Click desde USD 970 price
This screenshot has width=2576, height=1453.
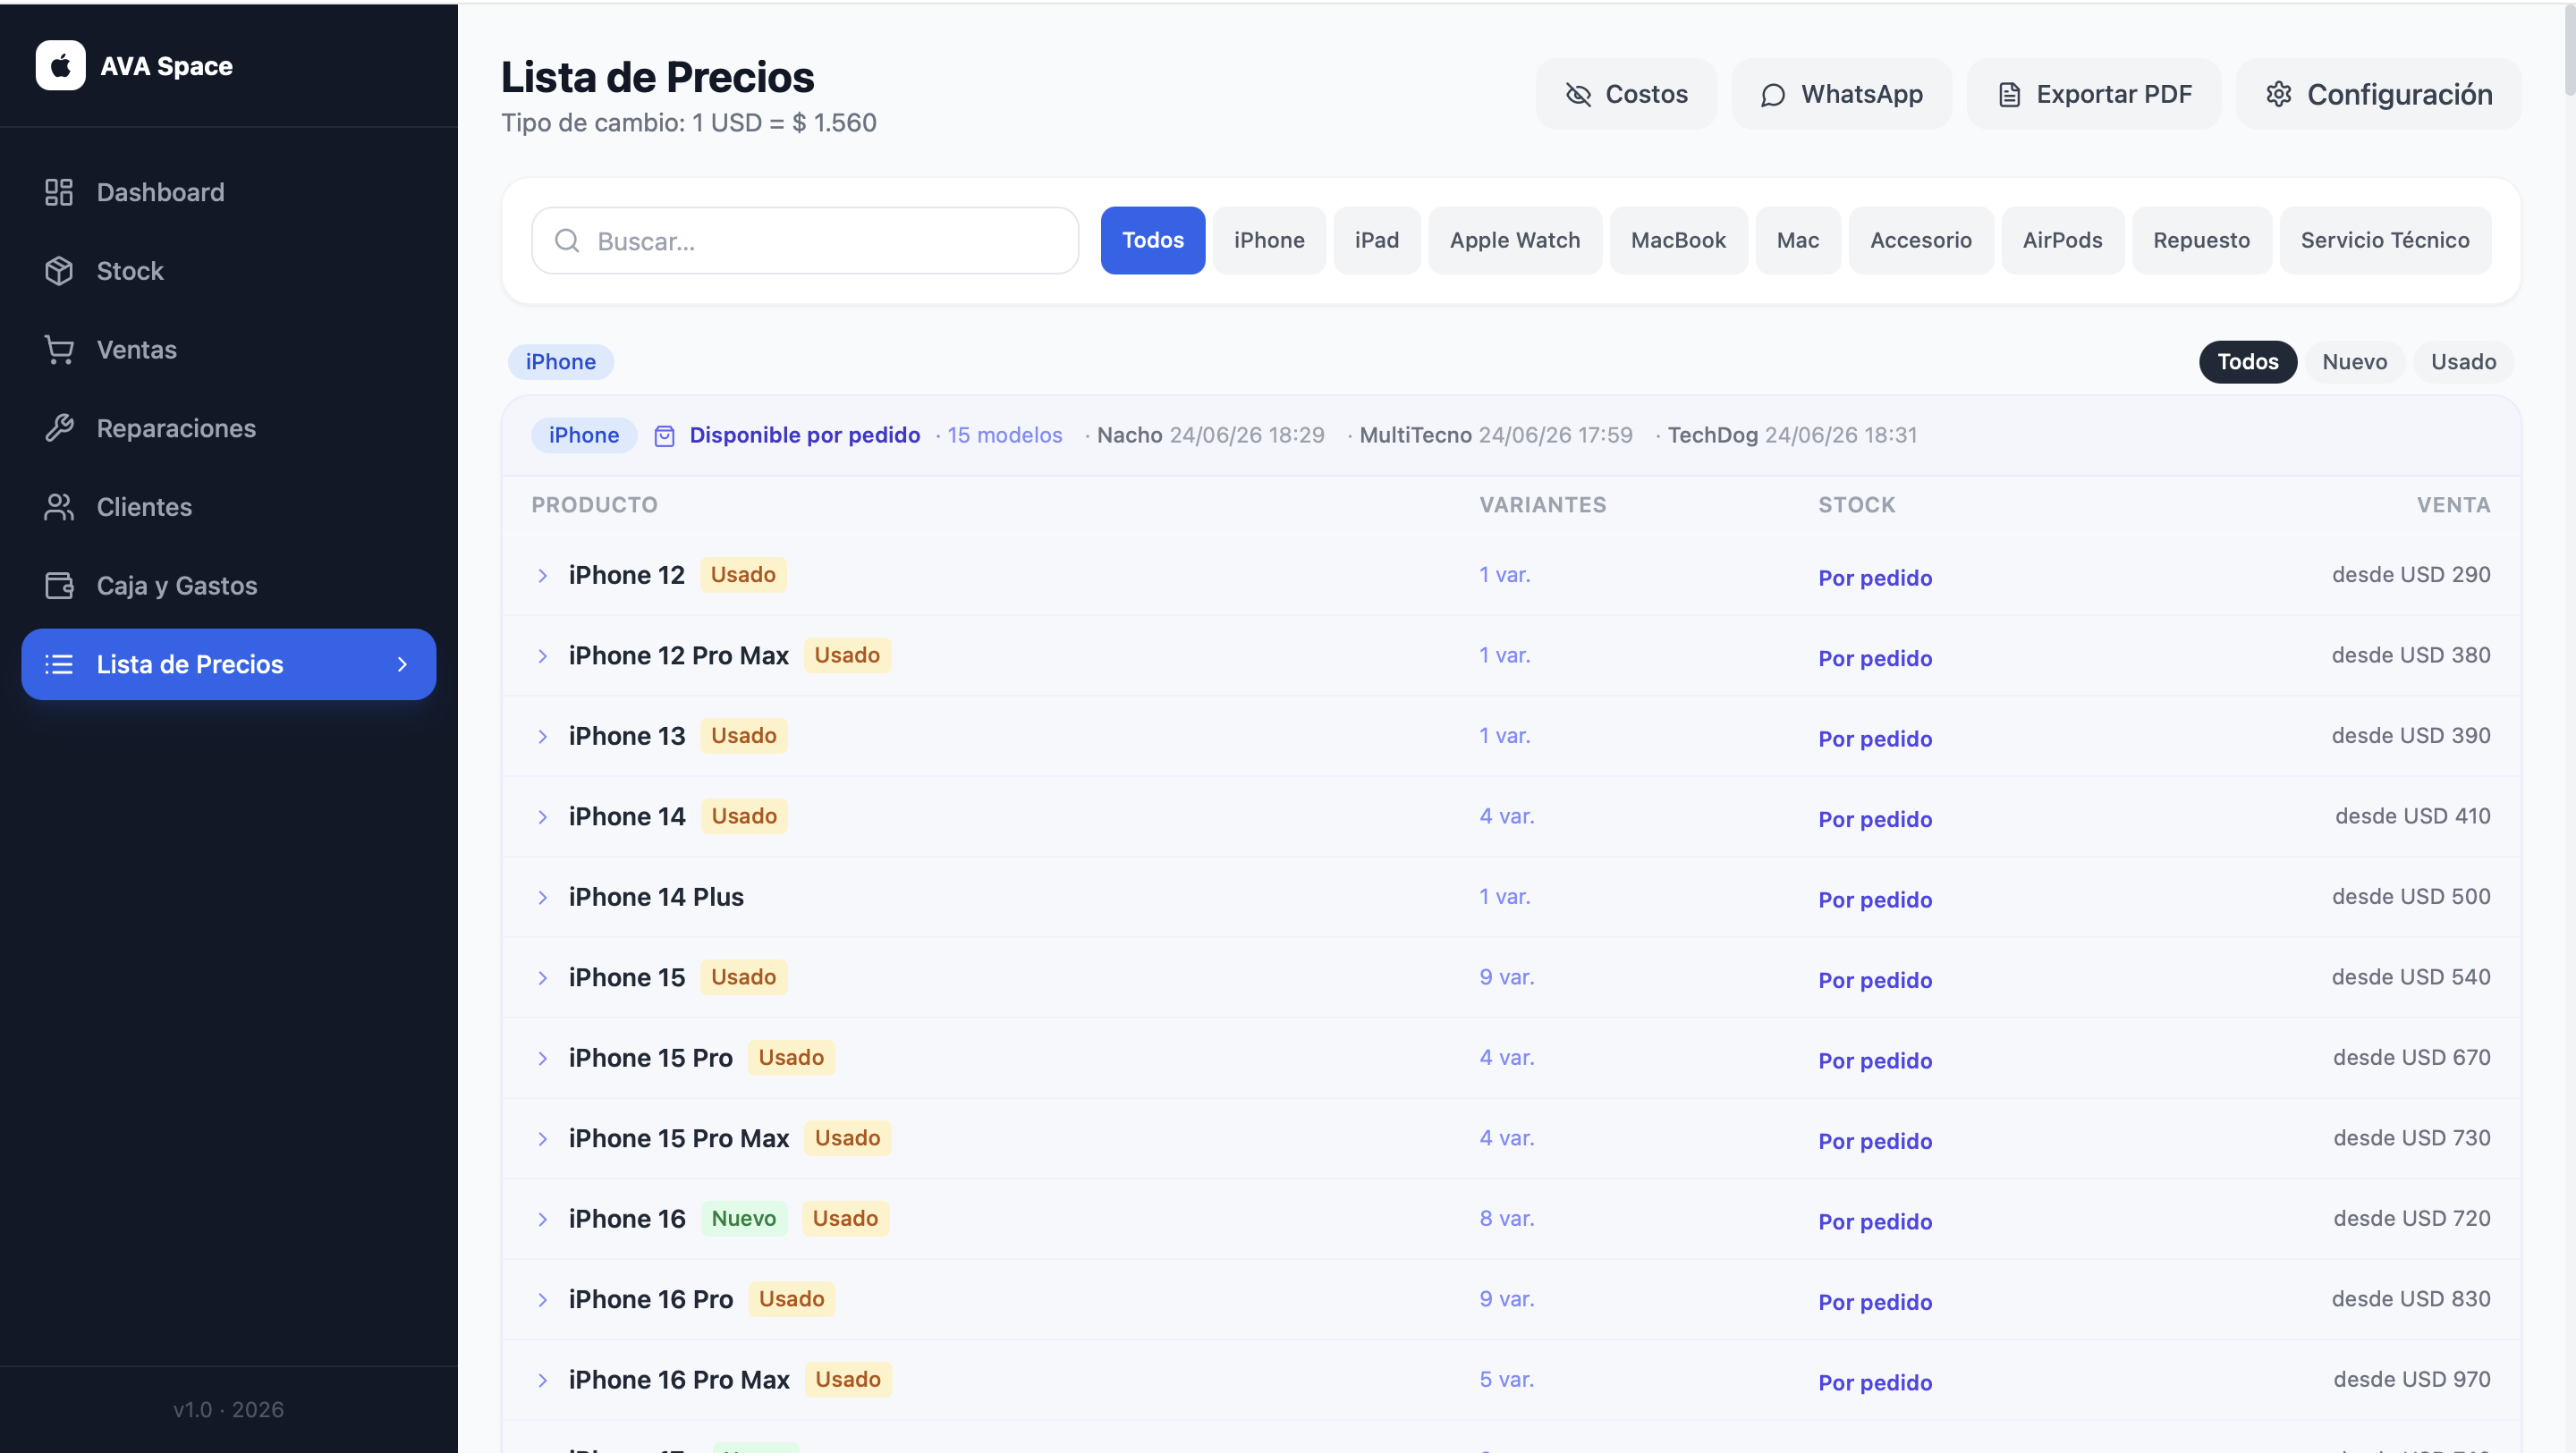tap(2411, 1380)
